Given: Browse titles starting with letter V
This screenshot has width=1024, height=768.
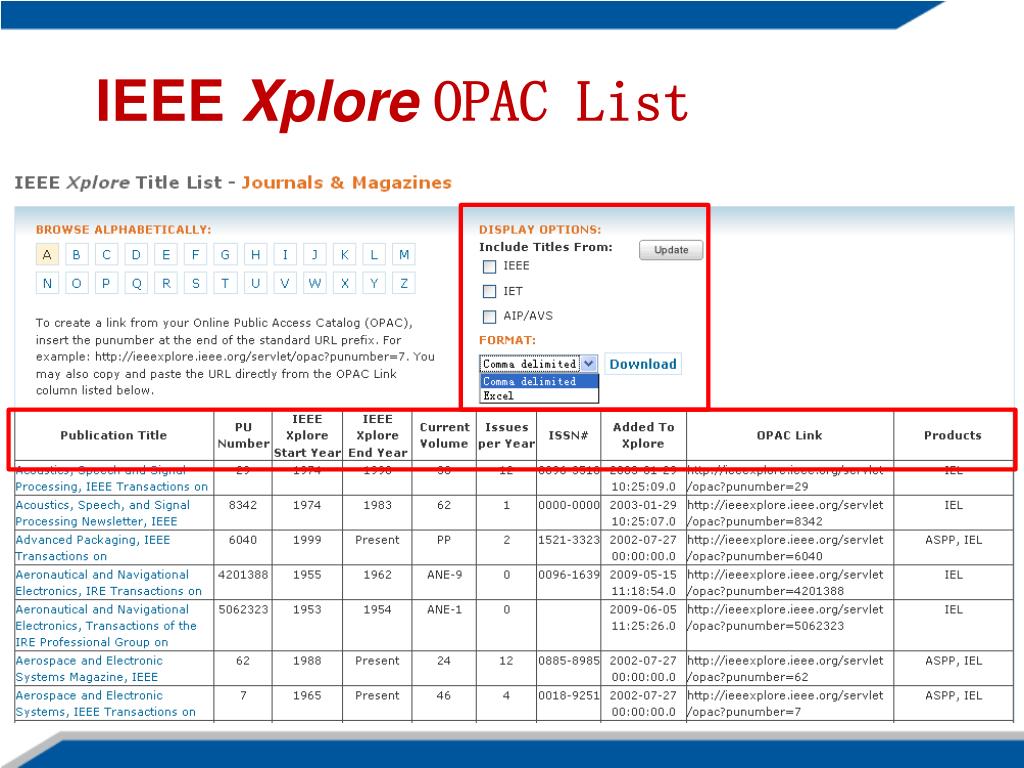Looking at the screenshot, I should pos(285,283).
